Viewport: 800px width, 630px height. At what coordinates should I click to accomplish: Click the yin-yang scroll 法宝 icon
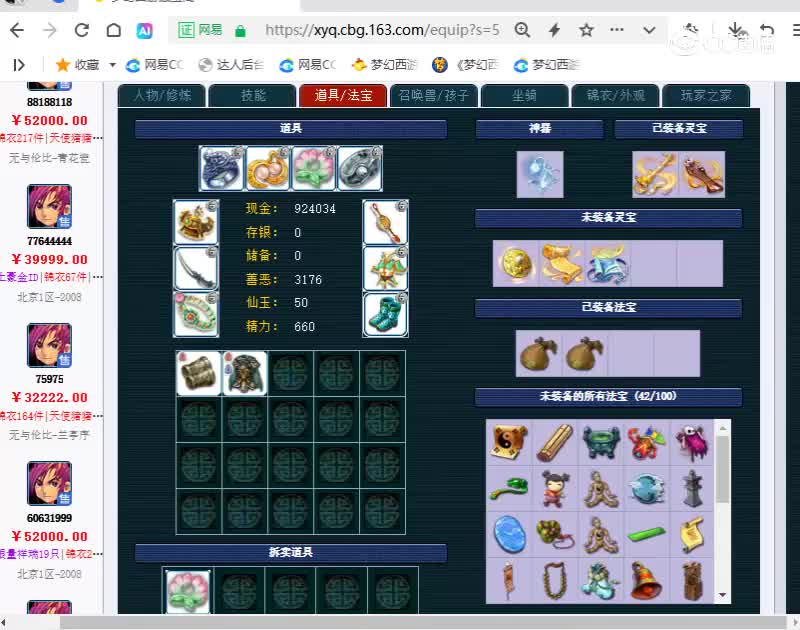click(x=509, y=442)
